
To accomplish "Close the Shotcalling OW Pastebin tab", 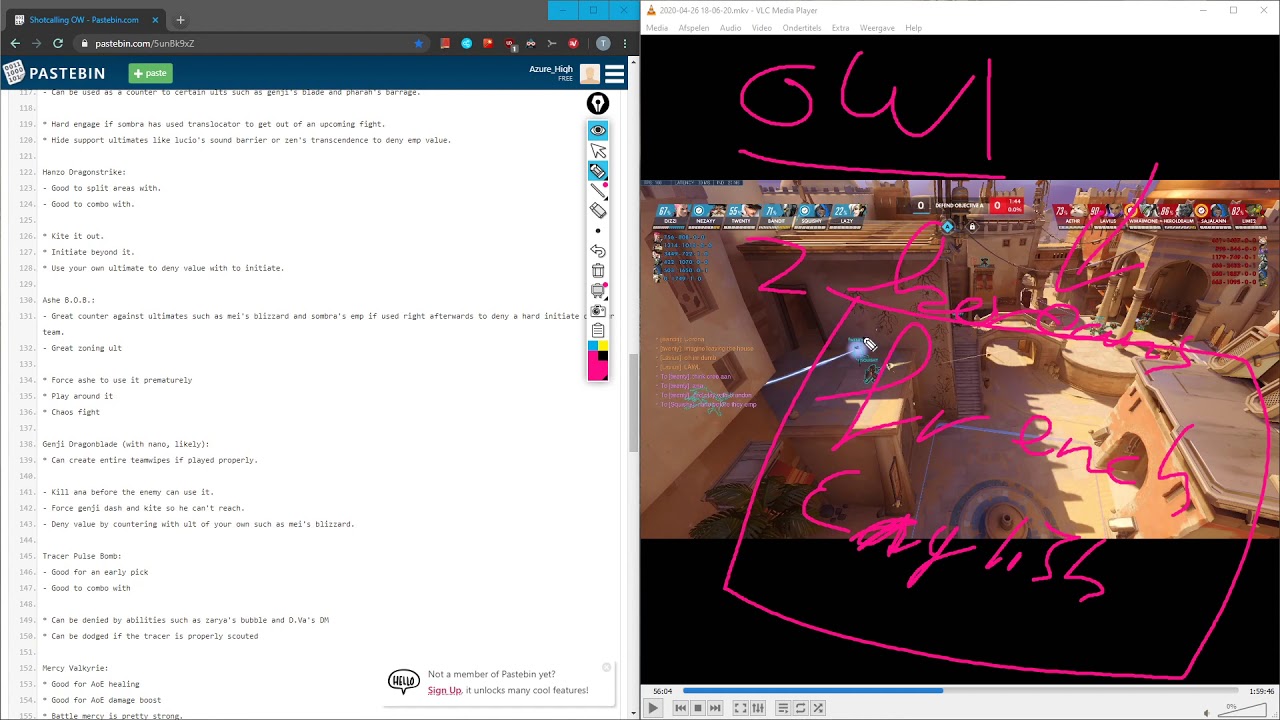I will (155, 20).
